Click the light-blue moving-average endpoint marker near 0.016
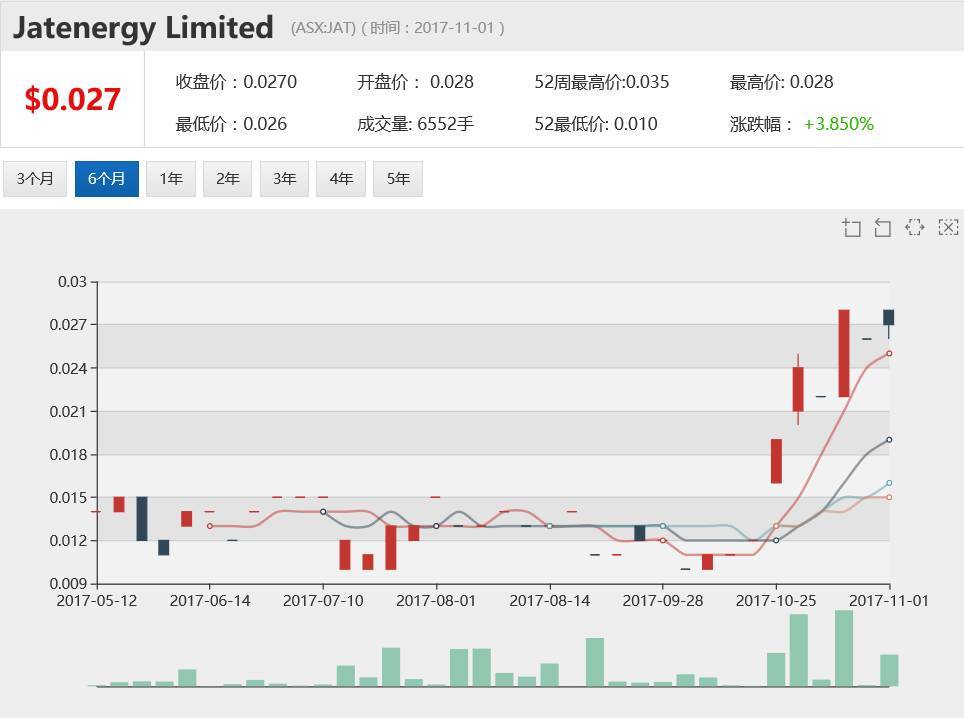This screenshot has height=718, width=964. coord(889,483)
